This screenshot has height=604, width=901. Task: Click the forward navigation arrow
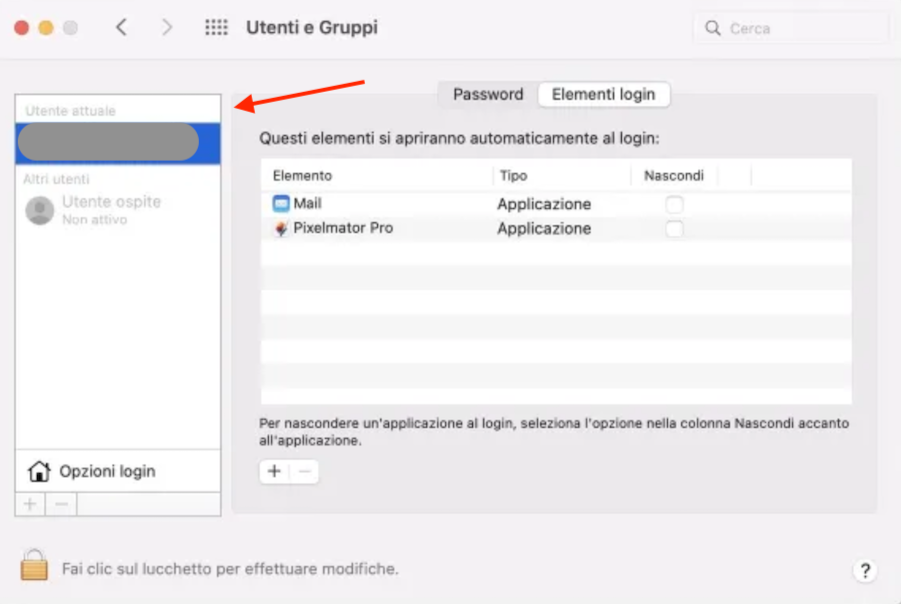tap(166, 27)
